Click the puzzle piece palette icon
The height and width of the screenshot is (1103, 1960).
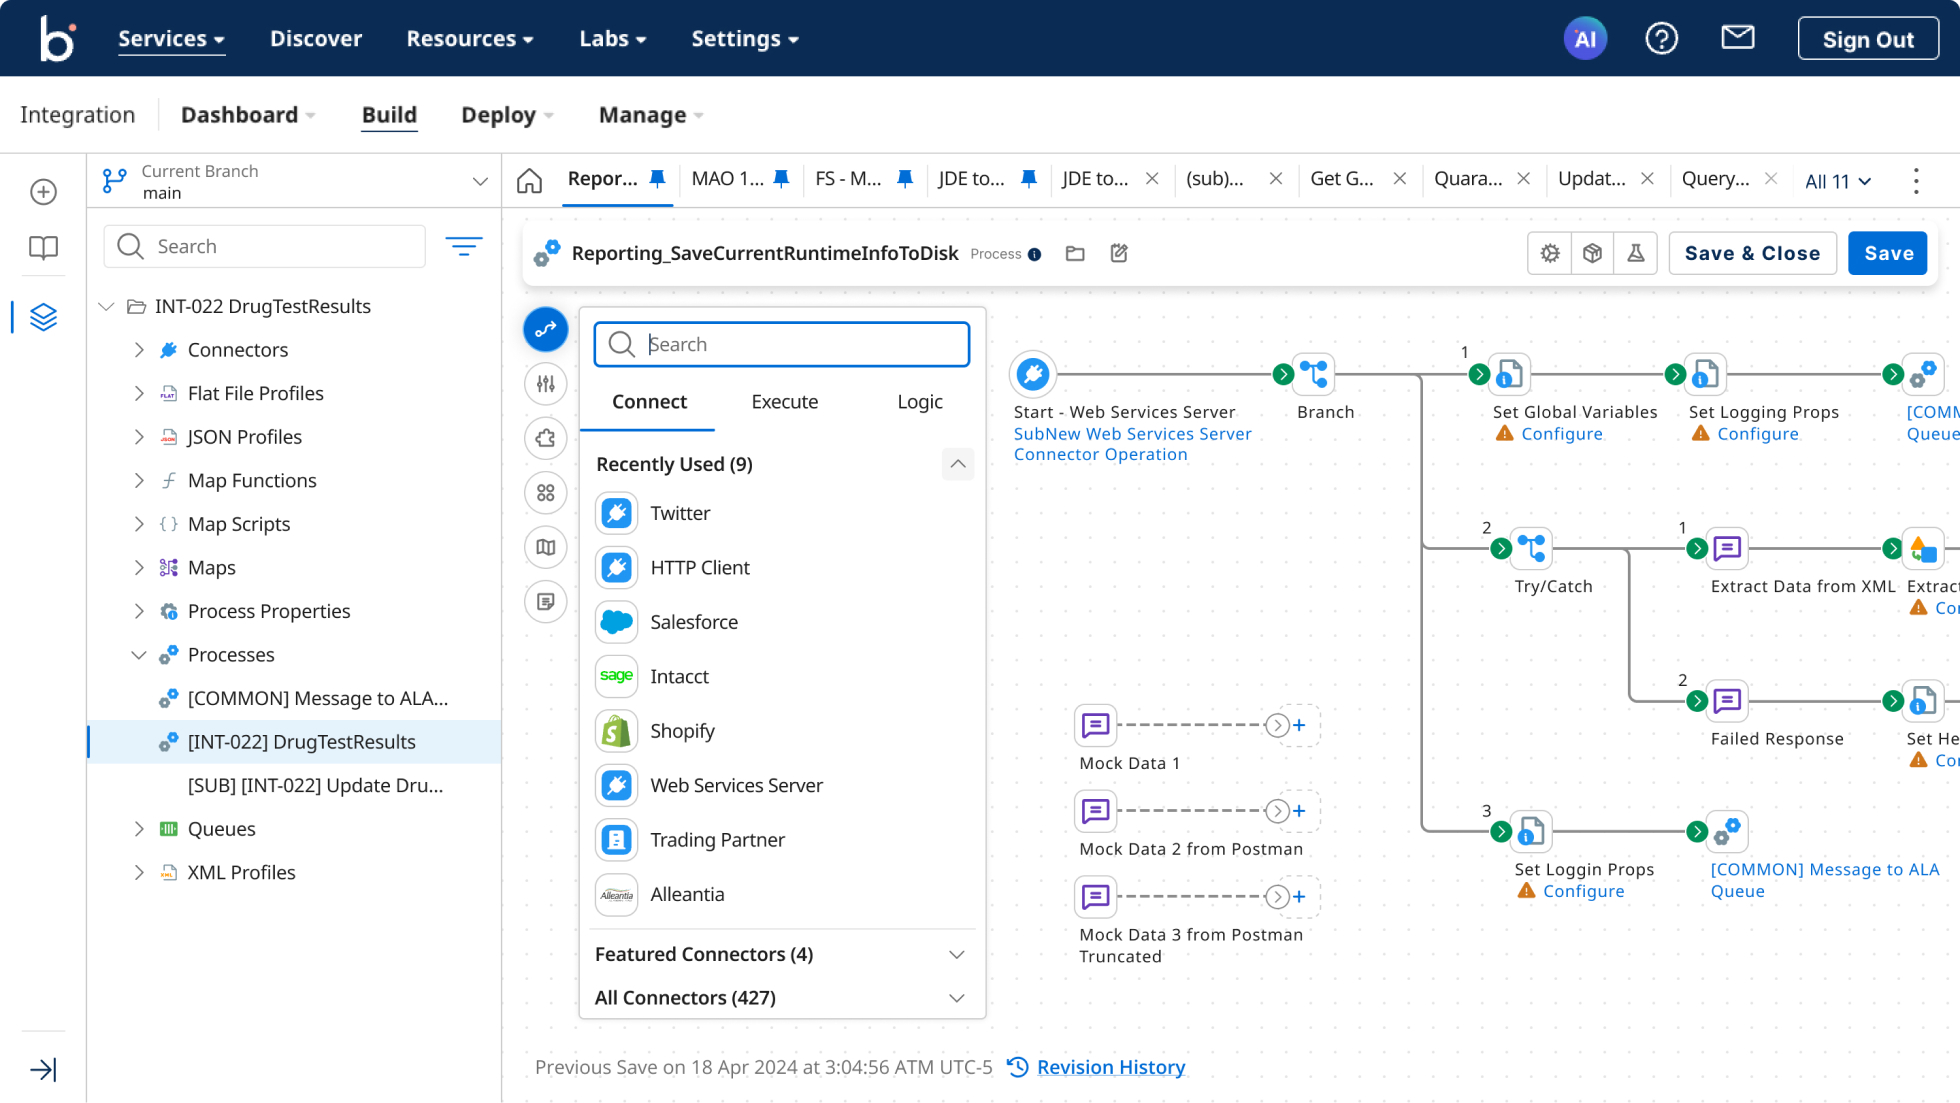coord(546,438)
